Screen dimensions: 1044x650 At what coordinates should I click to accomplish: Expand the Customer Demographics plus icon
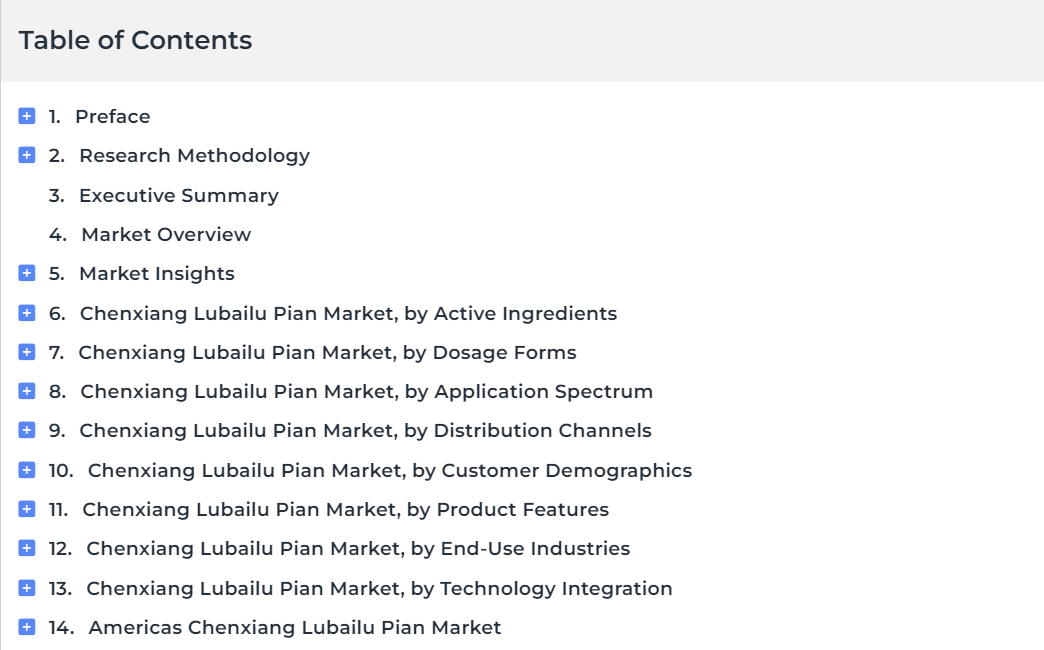coord(27,470)
